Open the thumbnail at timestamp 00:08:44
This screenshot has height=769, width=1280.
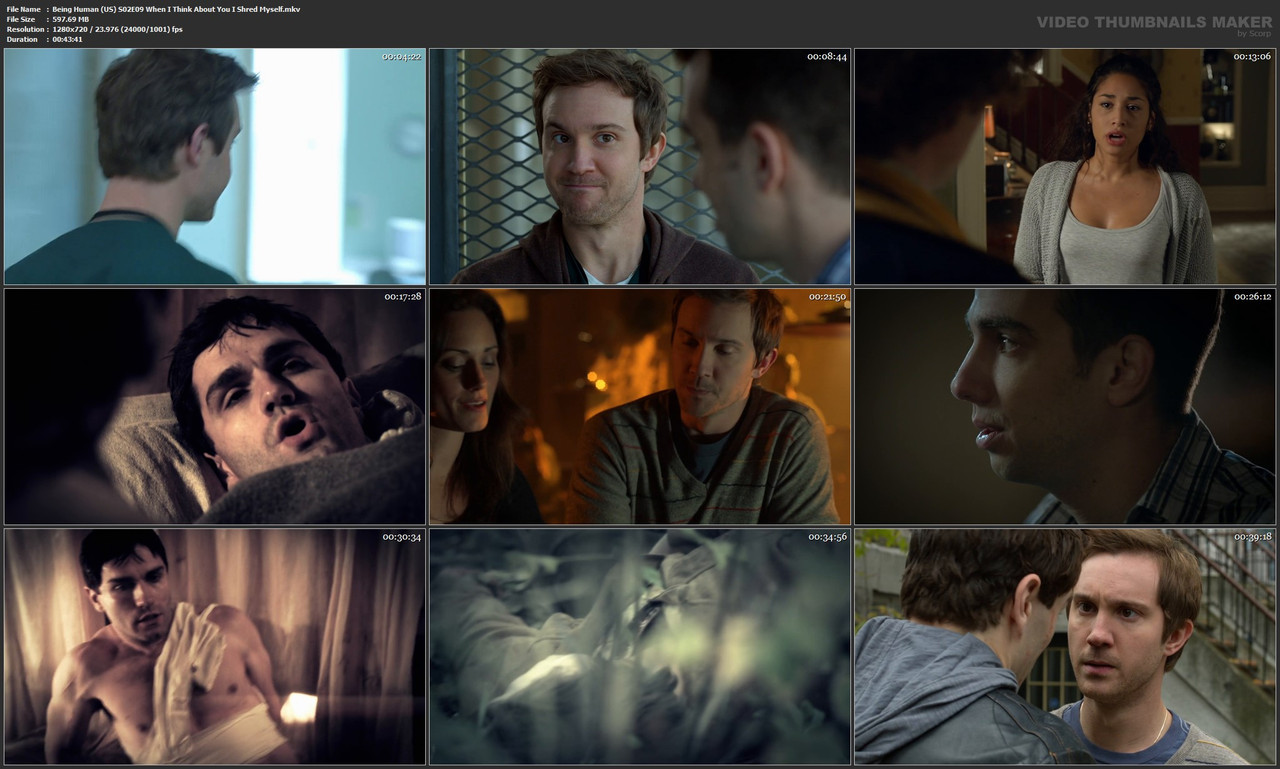tap(639, 165)
